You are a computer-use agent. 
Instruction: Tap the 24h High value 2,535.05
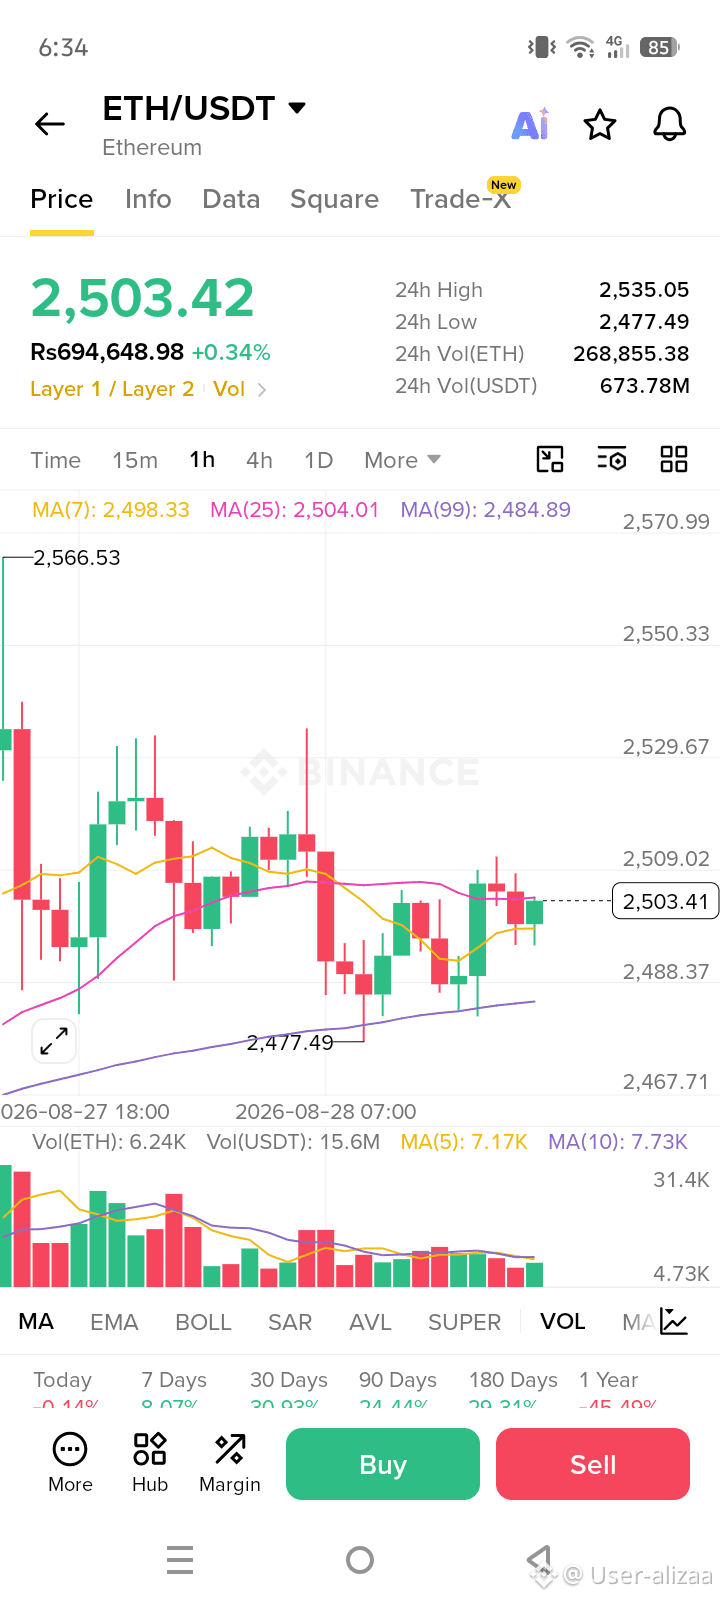point(644,290)
